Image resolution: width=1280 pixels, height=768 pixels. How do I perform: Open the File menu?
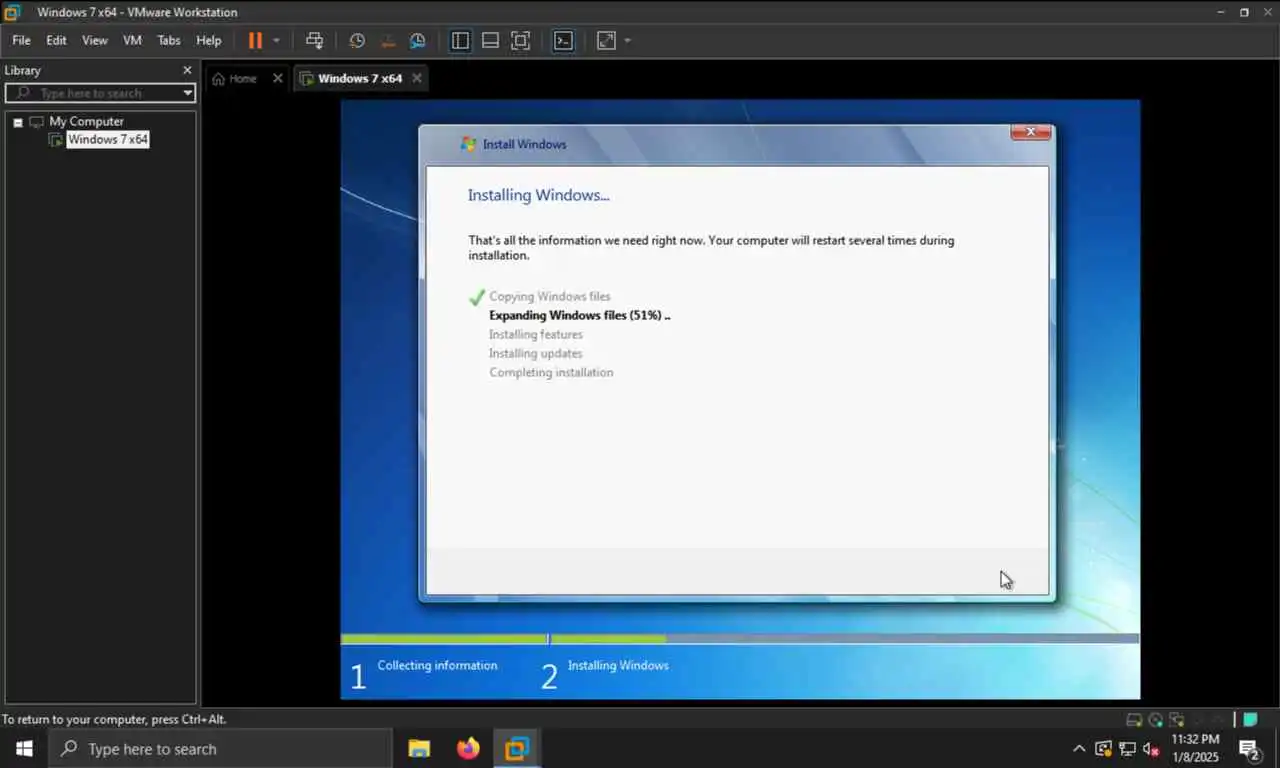pyautogui.click(x=21, y=41)
